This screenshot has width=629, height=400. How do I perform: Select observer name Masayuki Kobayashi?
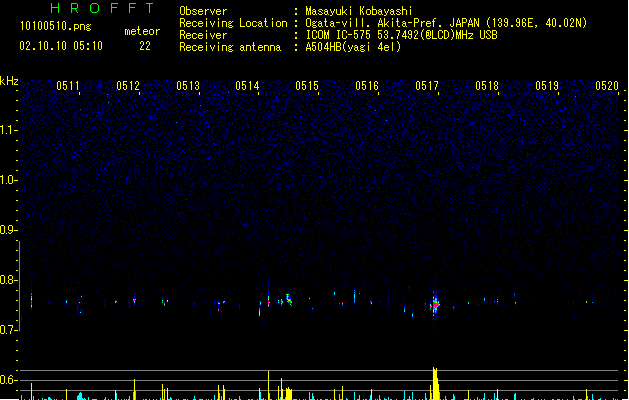359,11
